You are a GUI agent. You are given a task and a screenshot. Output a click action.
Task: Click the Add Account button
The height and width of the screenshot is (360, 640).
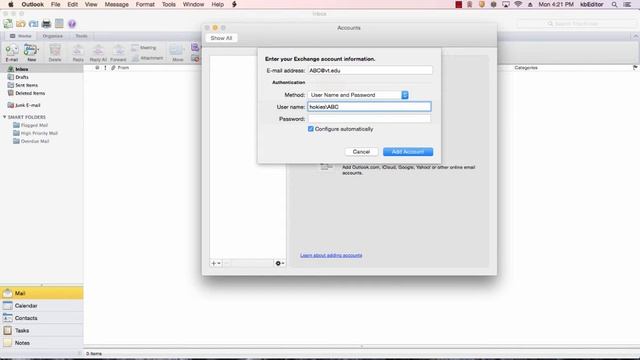pyautogui.click(x=408, y=152)
